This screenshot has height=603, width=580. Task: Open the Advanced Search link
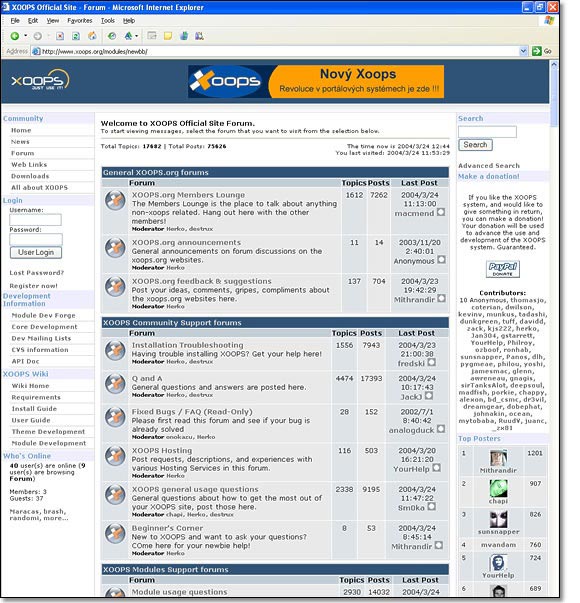[488, 166]
